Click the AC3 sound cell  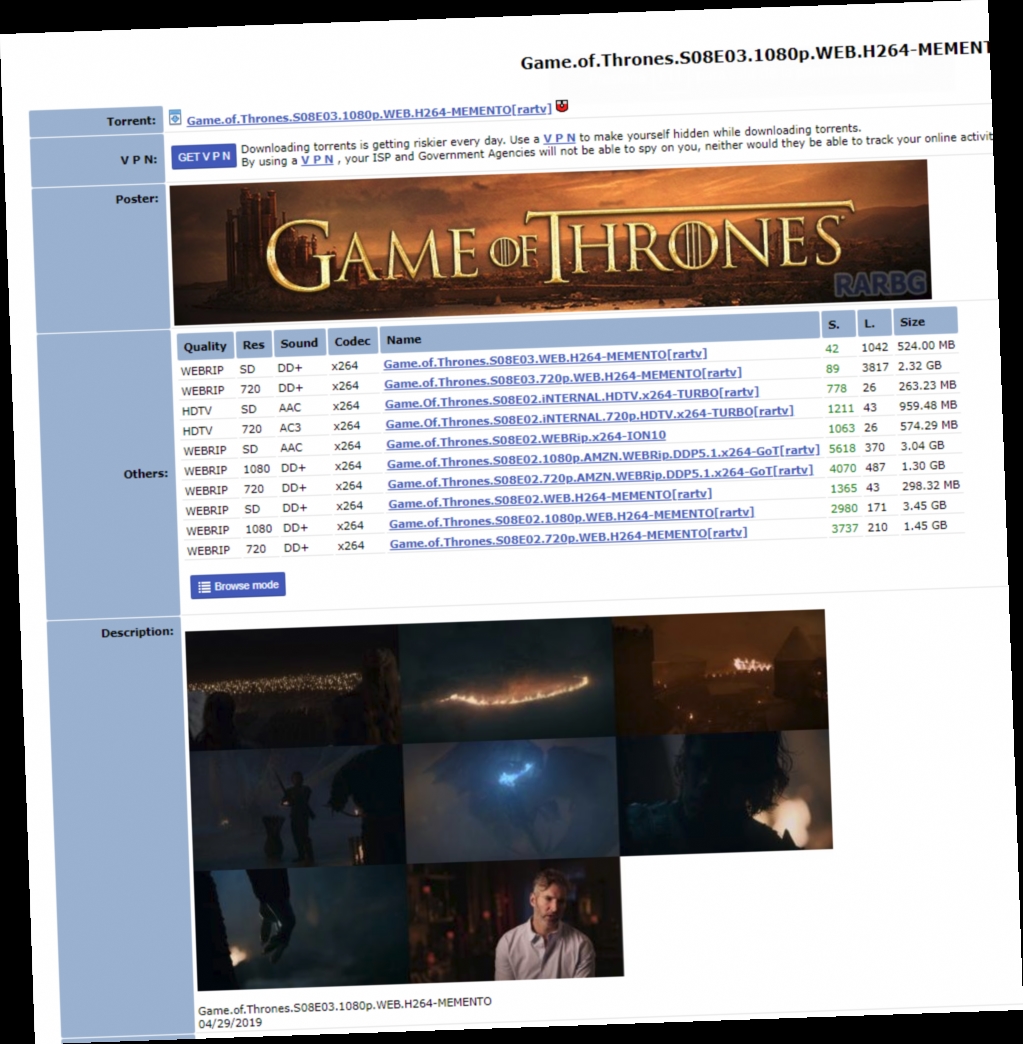(290, 427)
